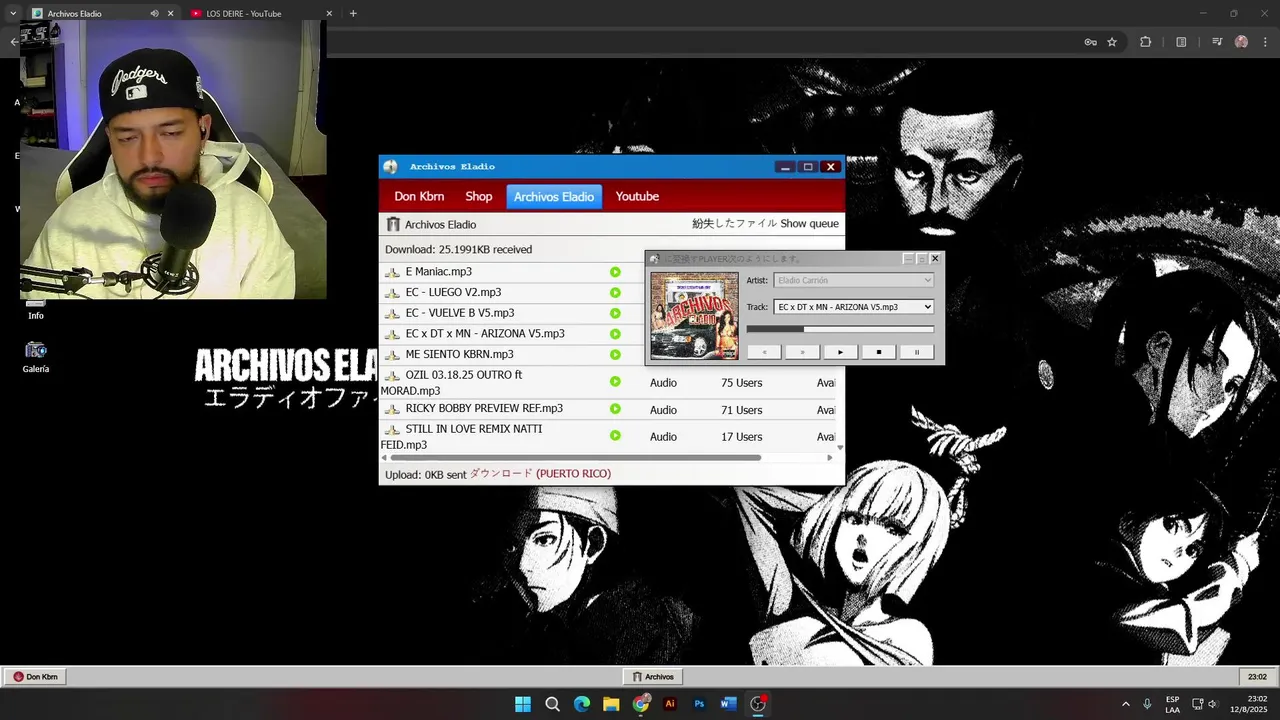Click the disc icon in Archivos Eladio title bar
The image size is (1280, 720).
391,167
